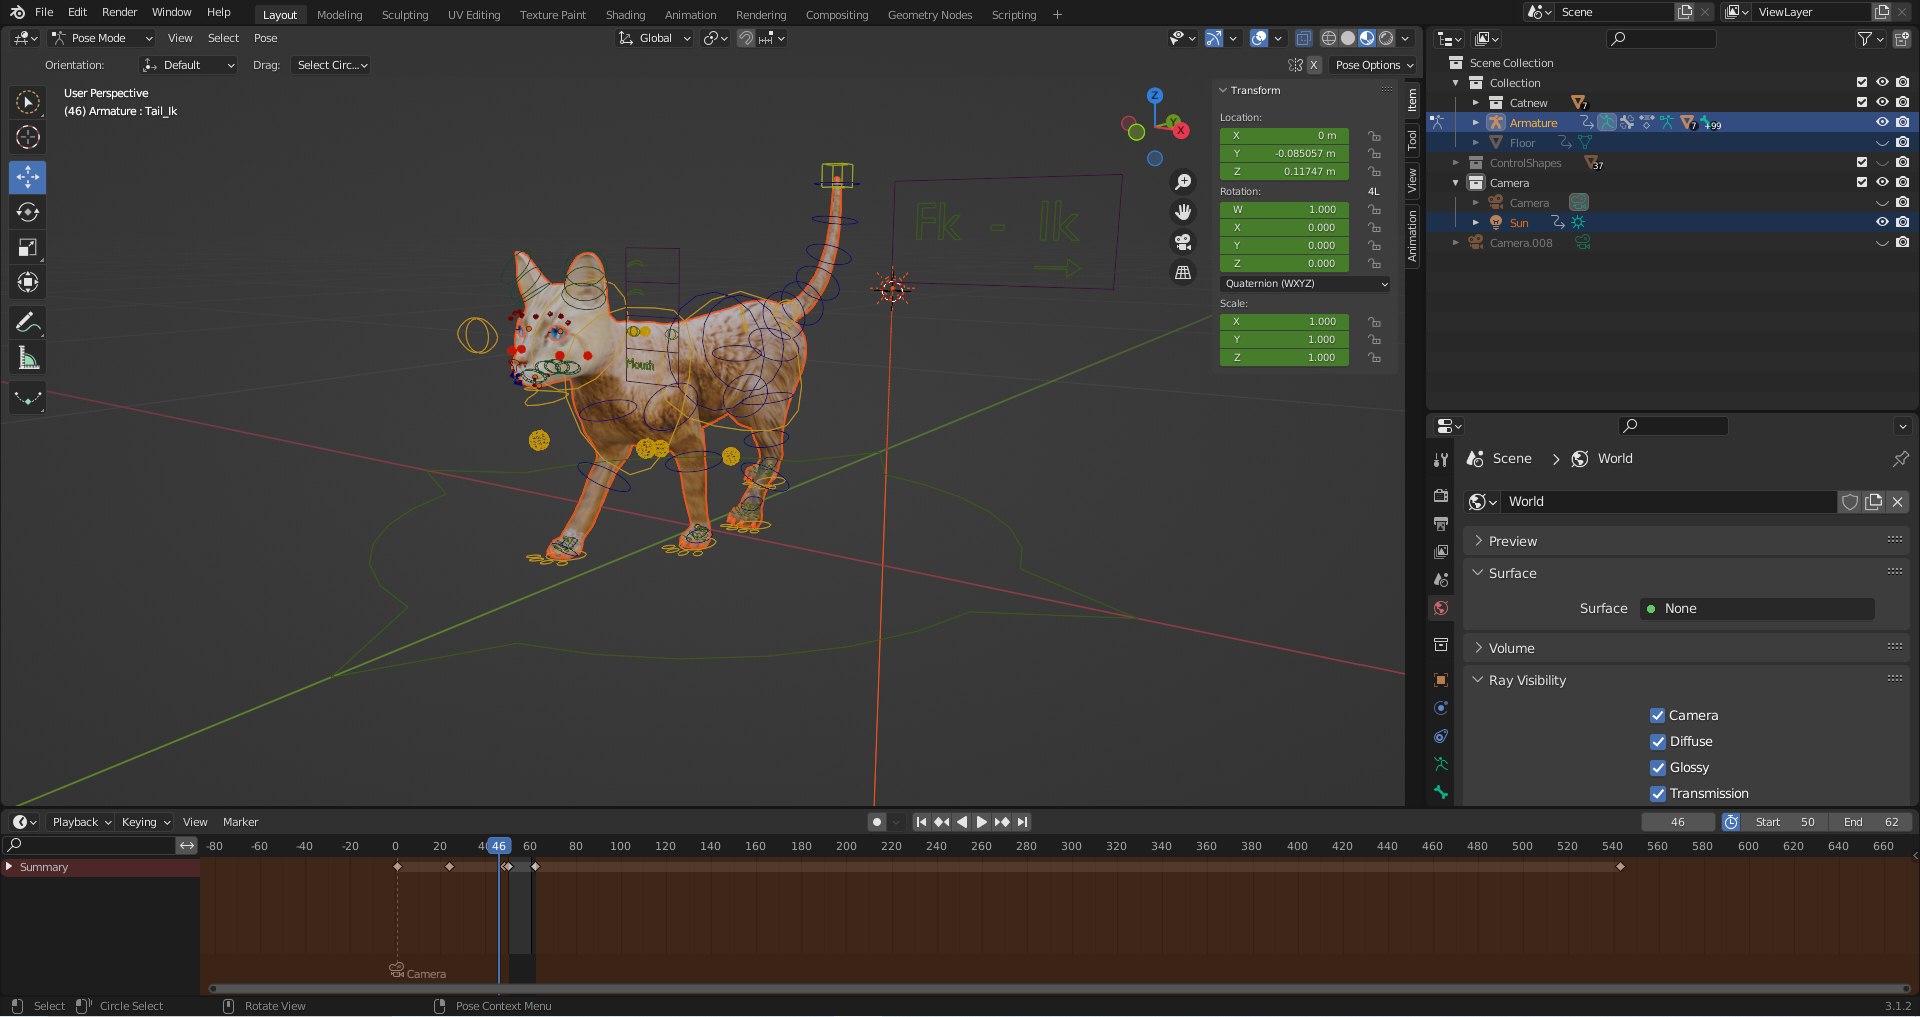Open the Object properties tab icon

[1441, 680]
